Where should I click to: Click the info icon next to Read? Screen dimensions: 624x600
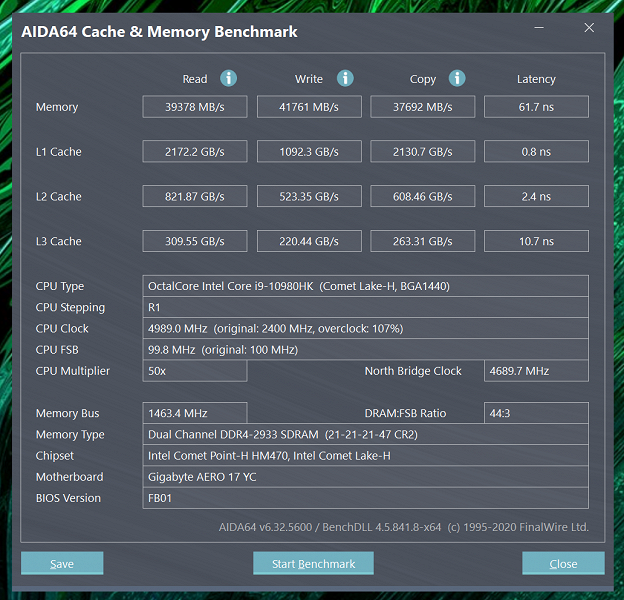click(x=228, y=78)
